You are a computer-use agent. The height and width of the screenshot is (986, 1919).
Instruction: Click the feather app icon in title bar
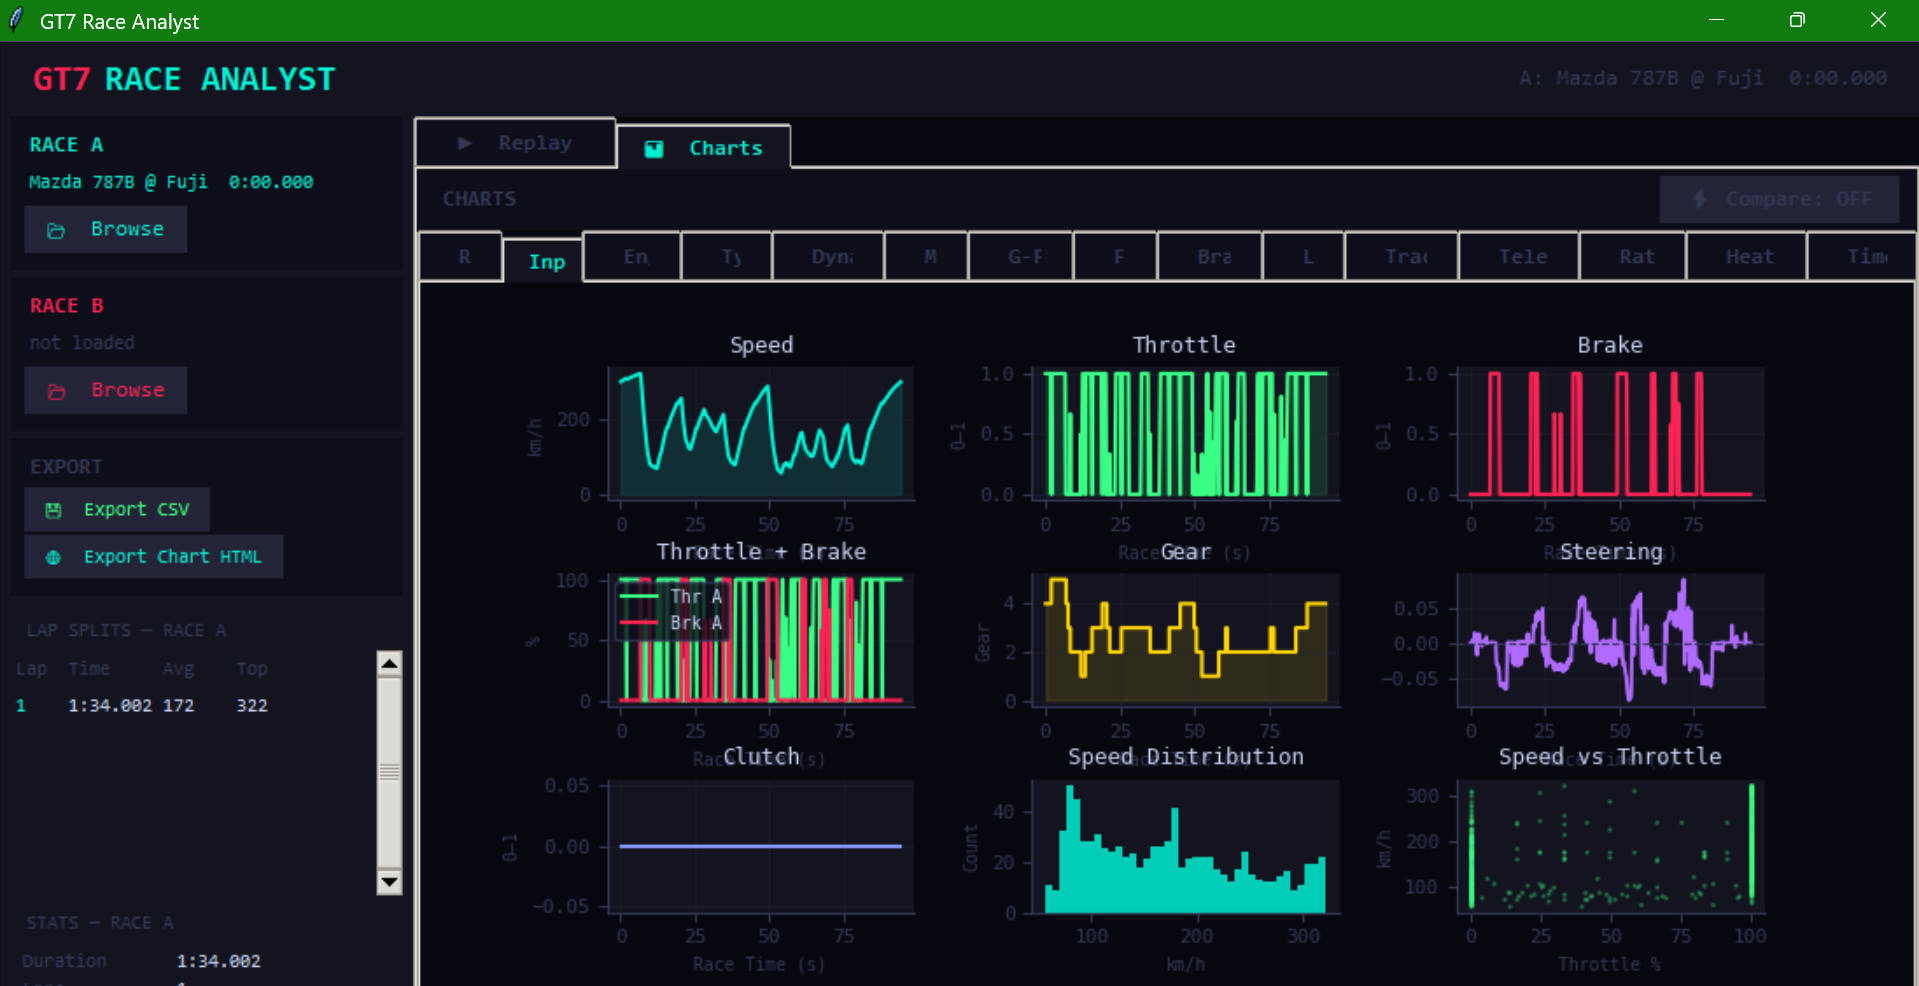(15, 20)
